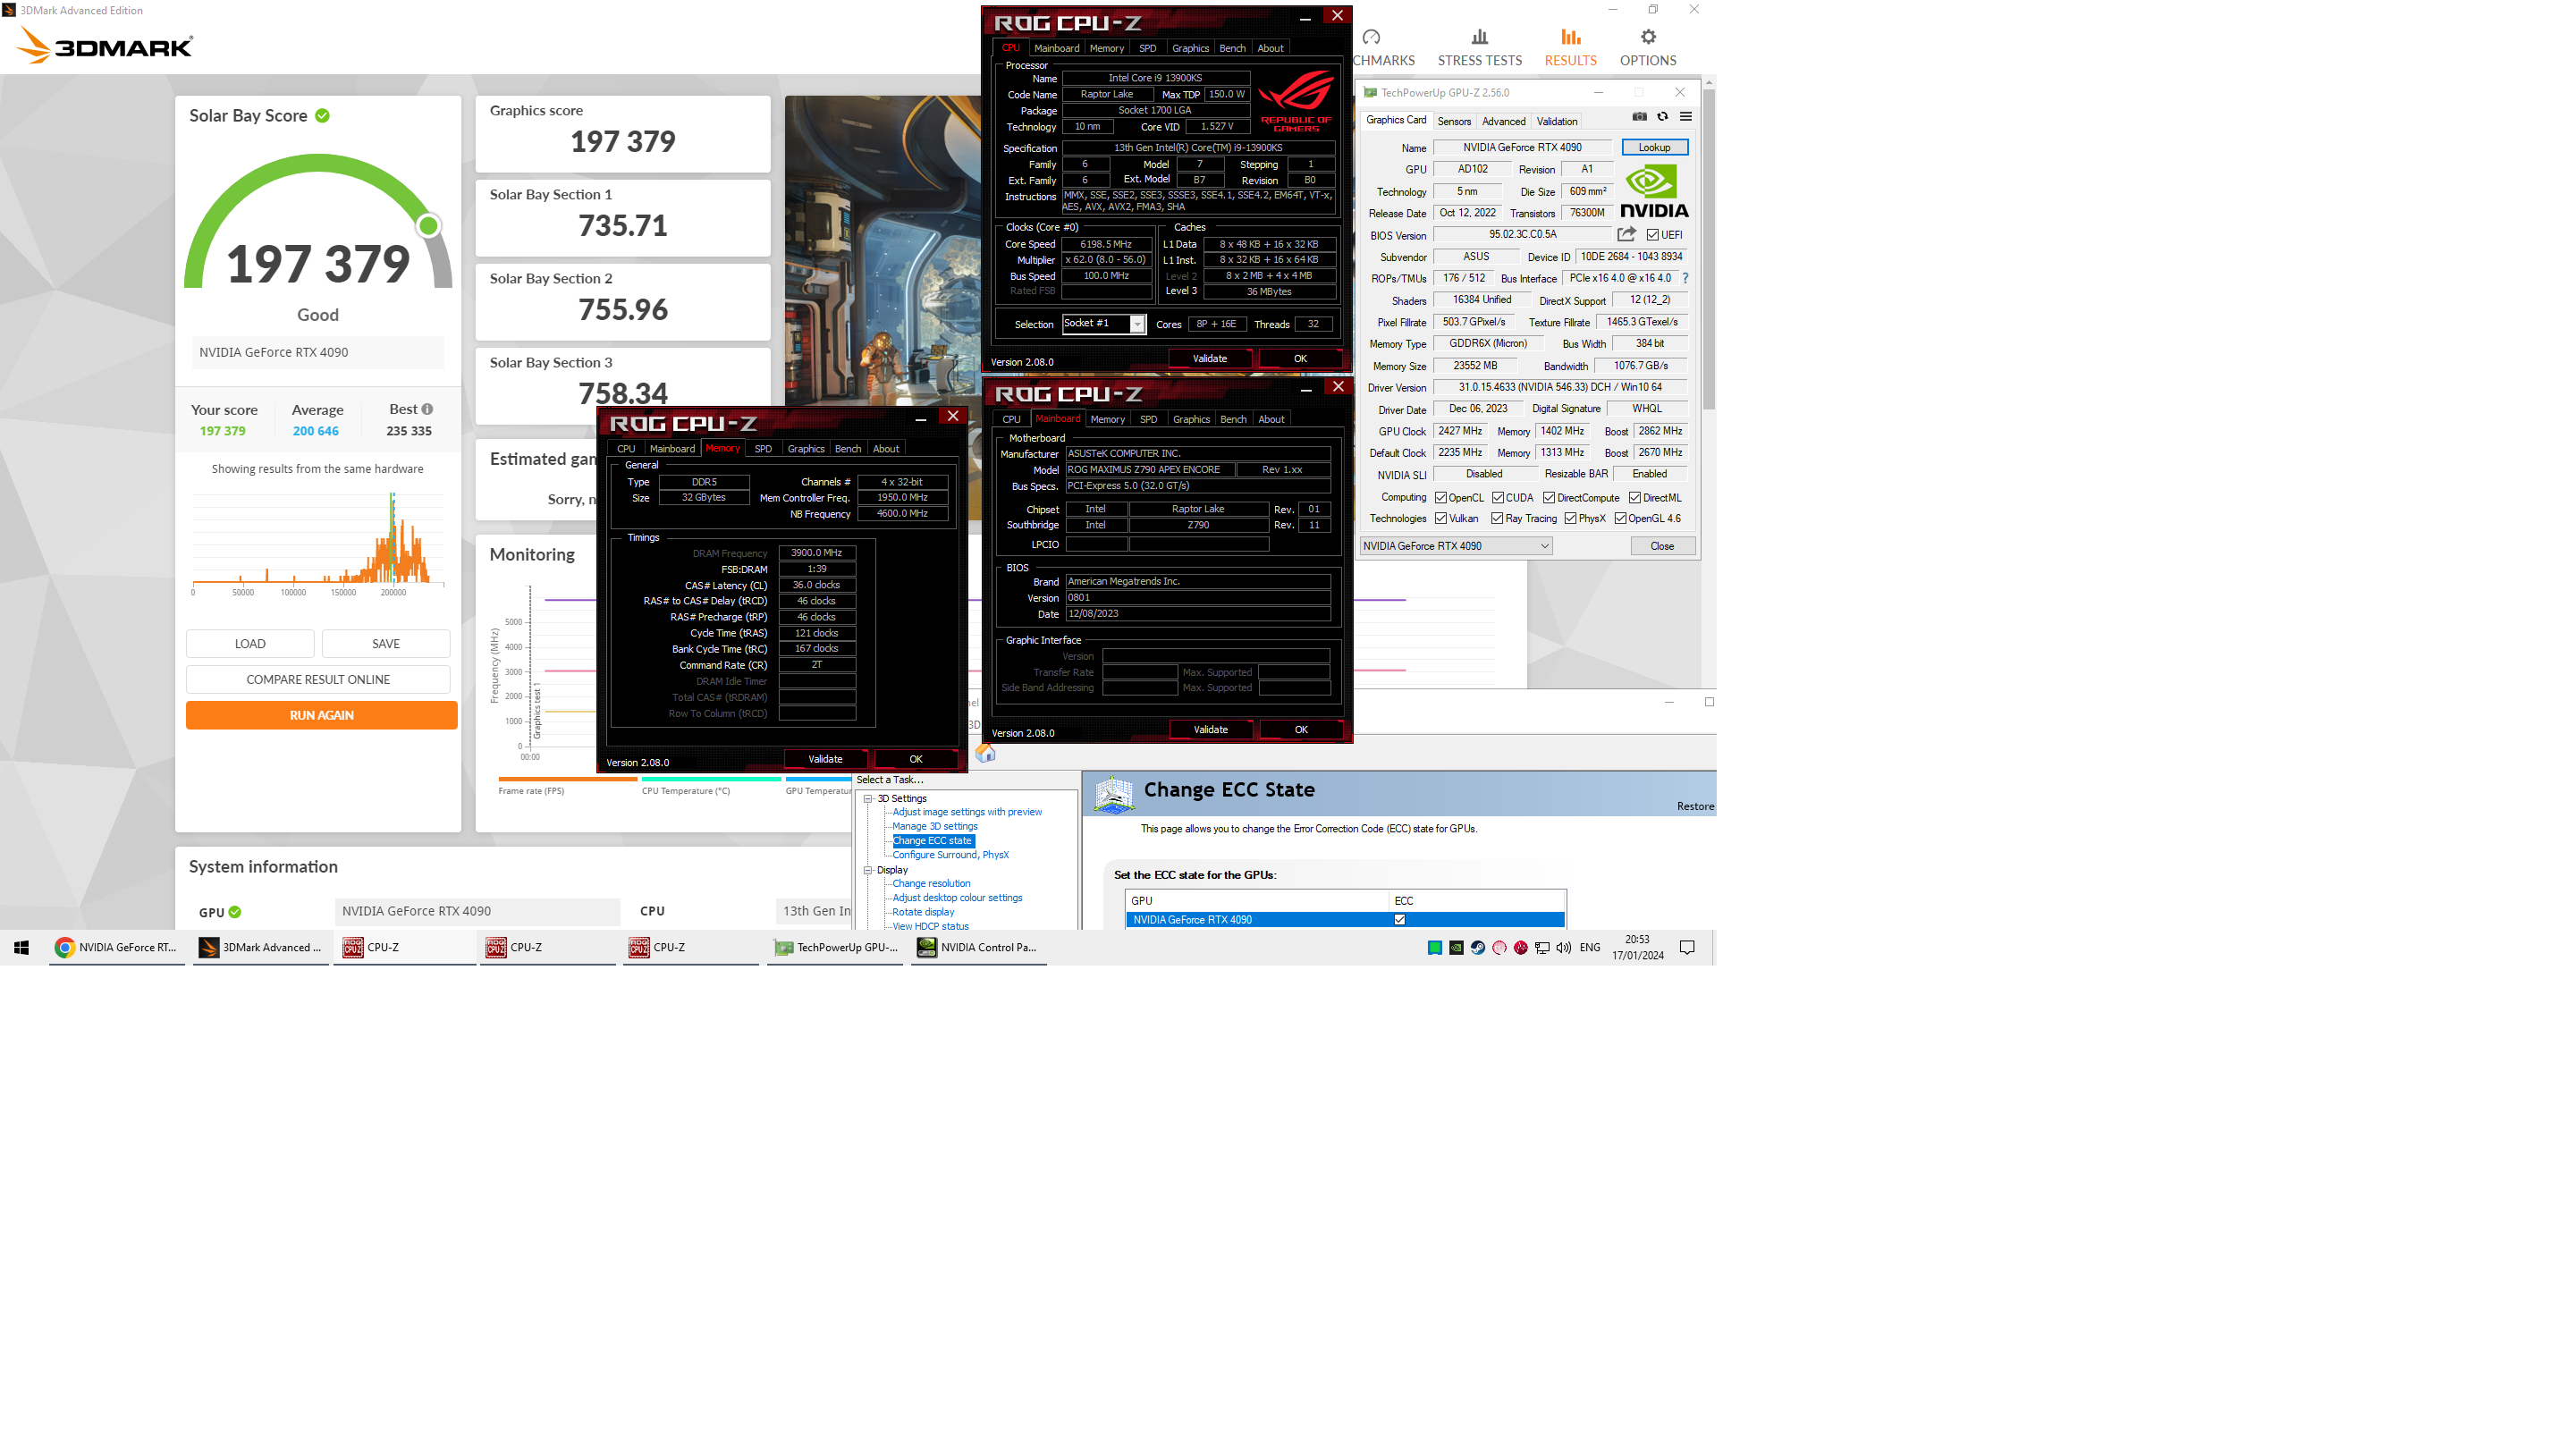Click the LOAD button in 3DMark
Viewport: 2576px width, 1451px height.
click(x=250, y=643)
